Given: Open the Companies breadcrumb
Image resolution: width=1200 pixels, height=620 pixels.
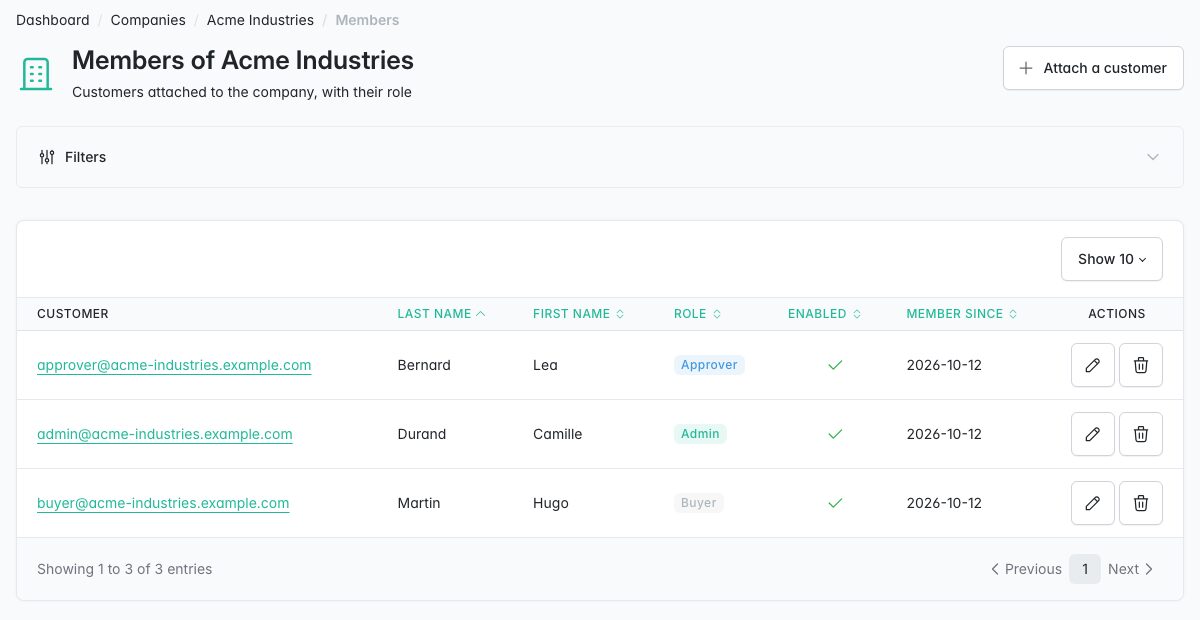Looking at the screenshot, I should tap(148, 20).
